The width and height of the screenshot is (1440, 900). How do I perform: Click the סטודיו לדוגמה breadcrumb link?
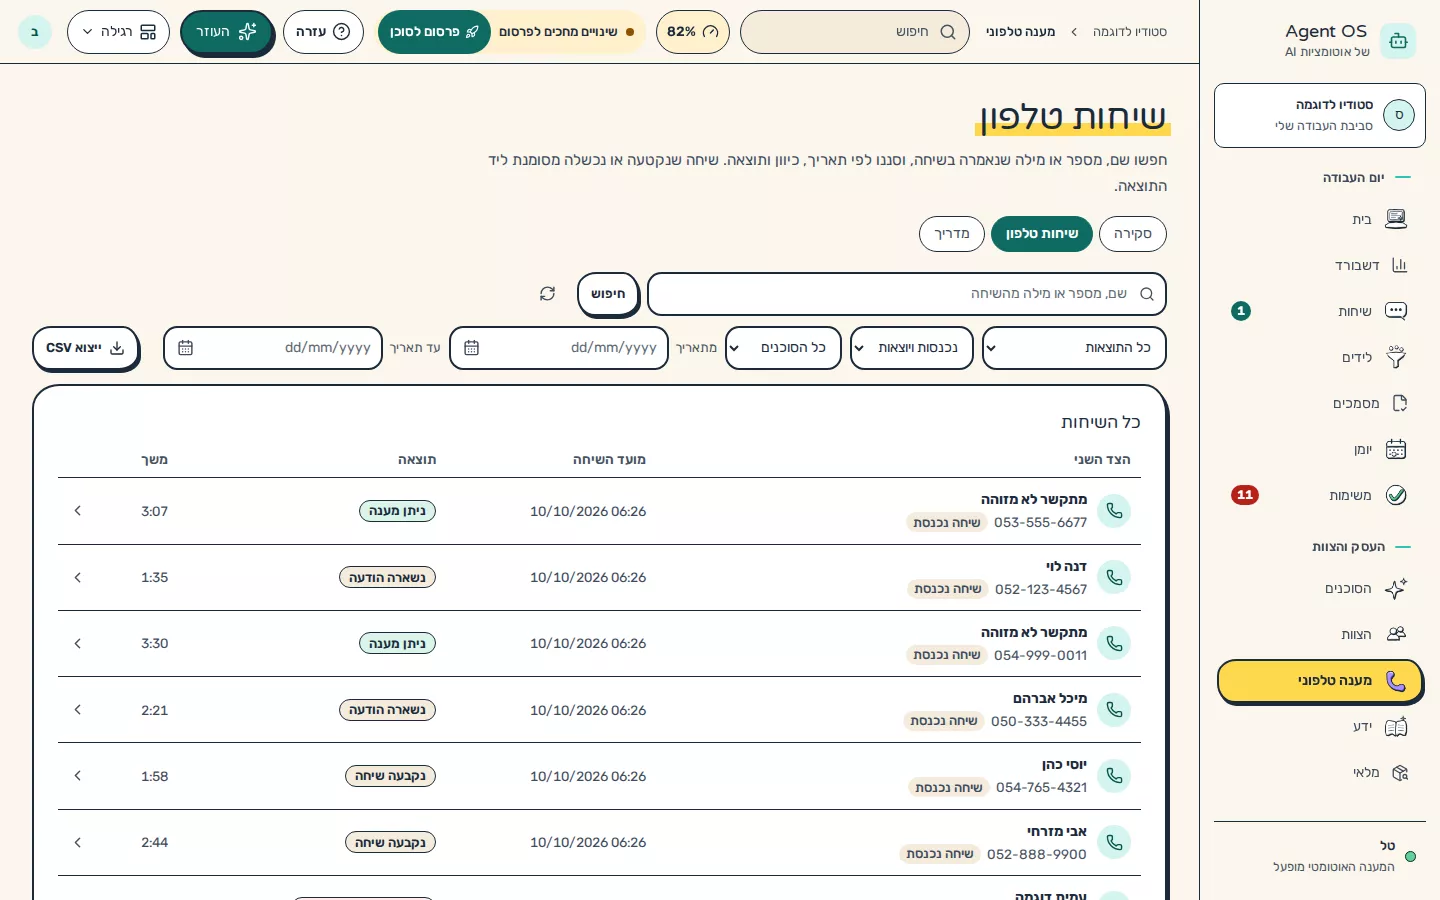coord(1130,32)
